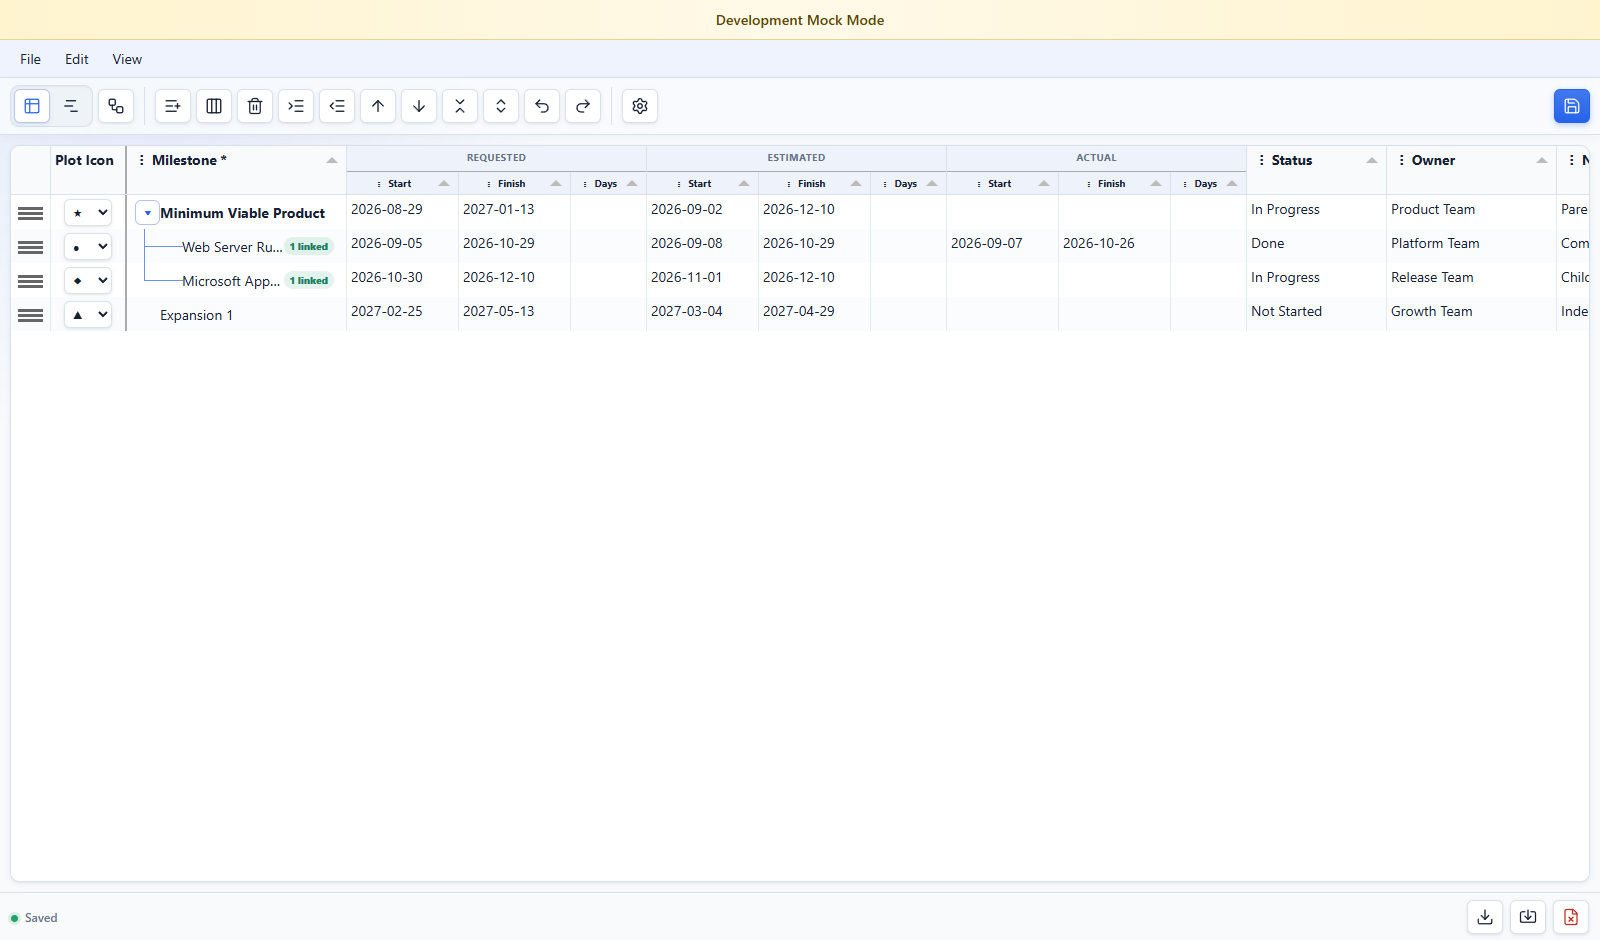Open the Status column options menu
1600x940 pixels.
click(x=1262, y=160)
